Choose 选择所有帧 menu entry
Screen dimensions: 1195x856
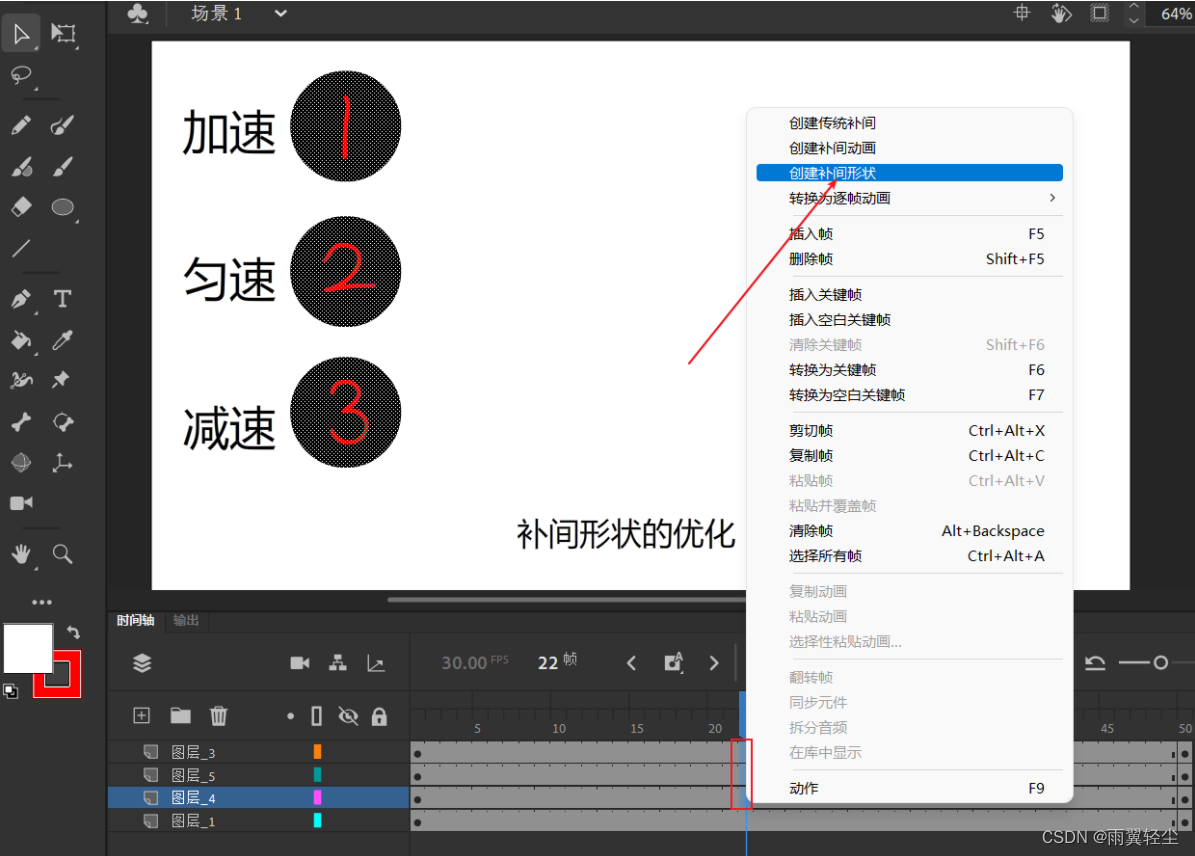point(909,556)
